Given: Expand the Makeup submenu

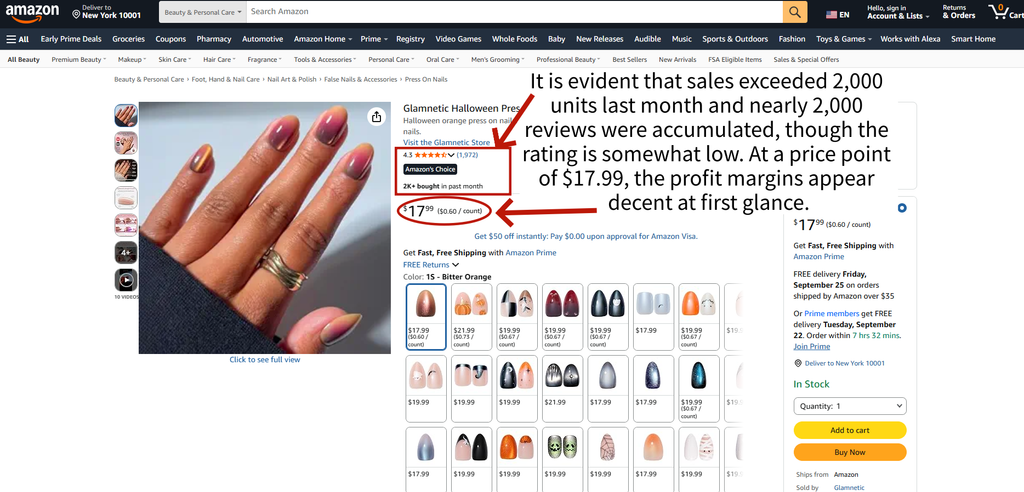Looking at the screenshot, I should [x=133, y=59].
